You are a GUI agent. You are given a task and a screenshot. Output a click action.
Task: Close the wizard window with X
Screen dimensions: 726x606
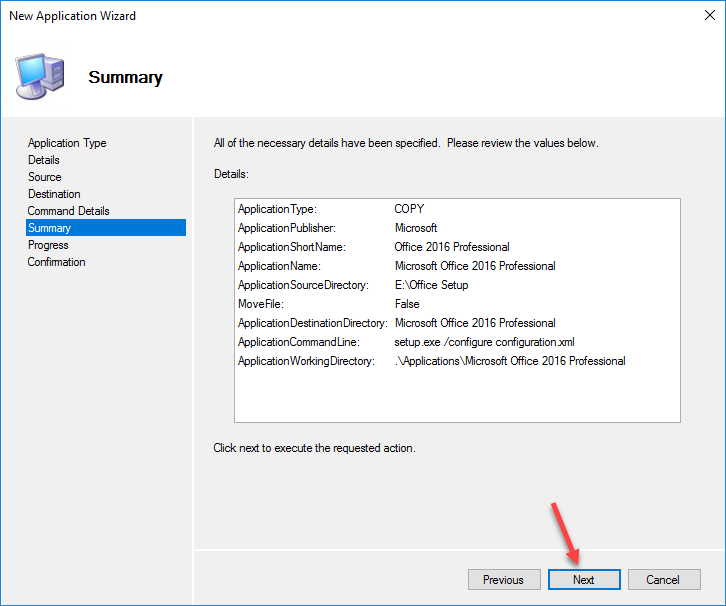point(702,16)
